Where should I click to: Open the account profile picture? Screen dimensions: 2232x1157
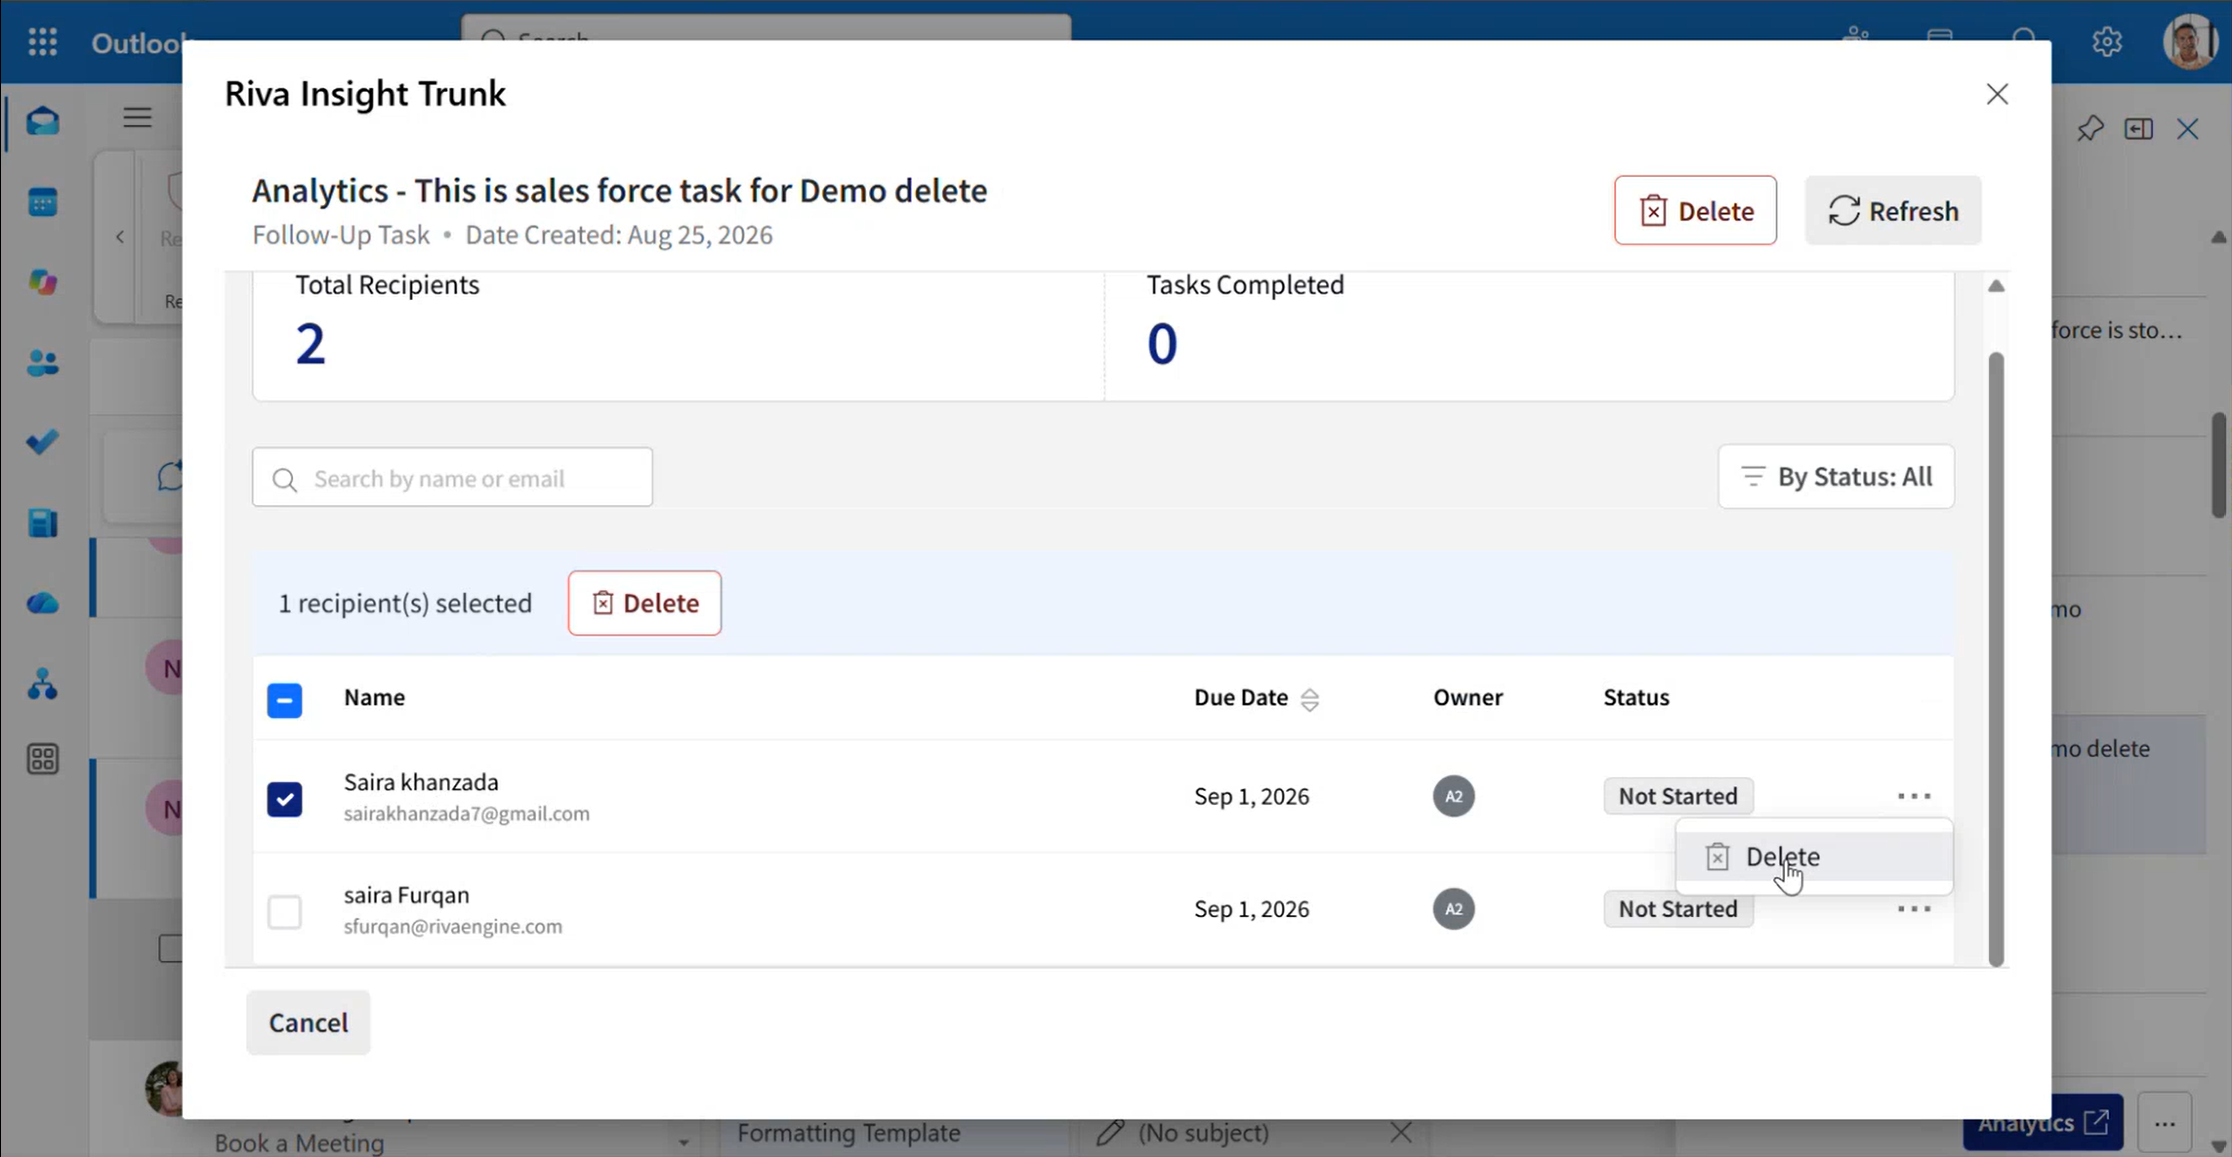[2190, 41]
